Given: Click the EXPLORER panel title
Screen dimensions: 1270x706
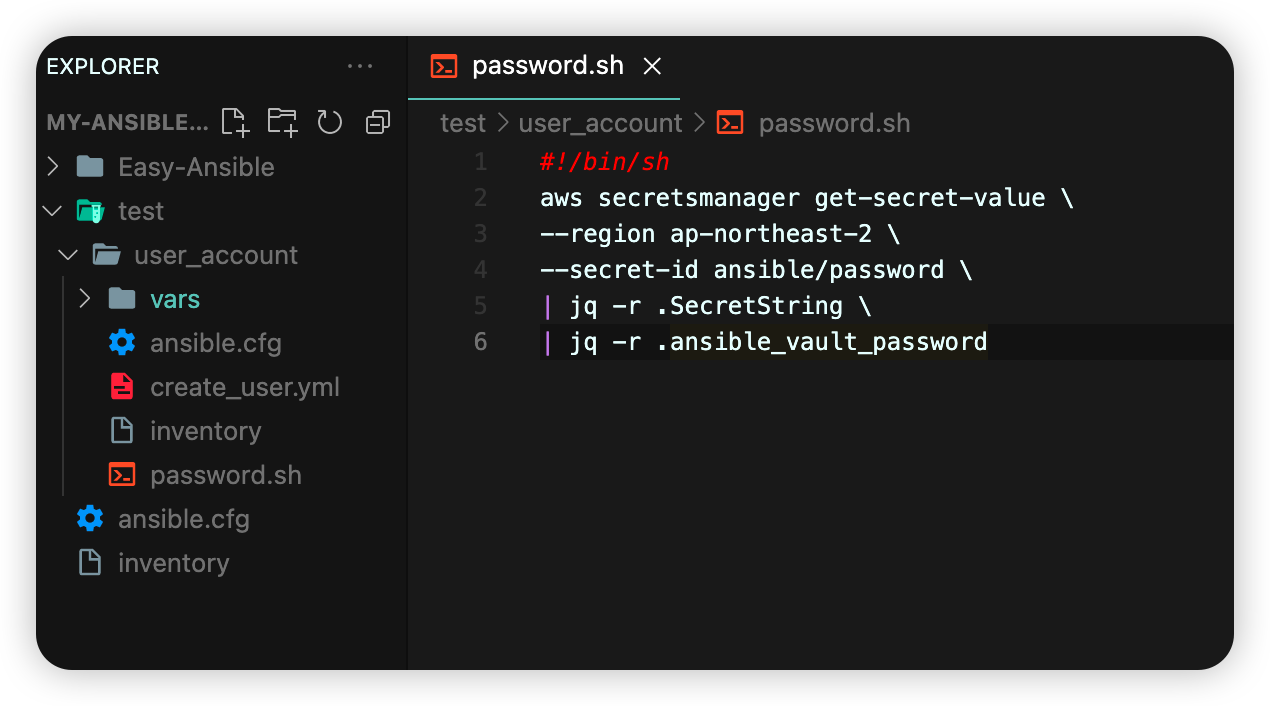Looking at the screenshot, I should click(x=103, y=66).
